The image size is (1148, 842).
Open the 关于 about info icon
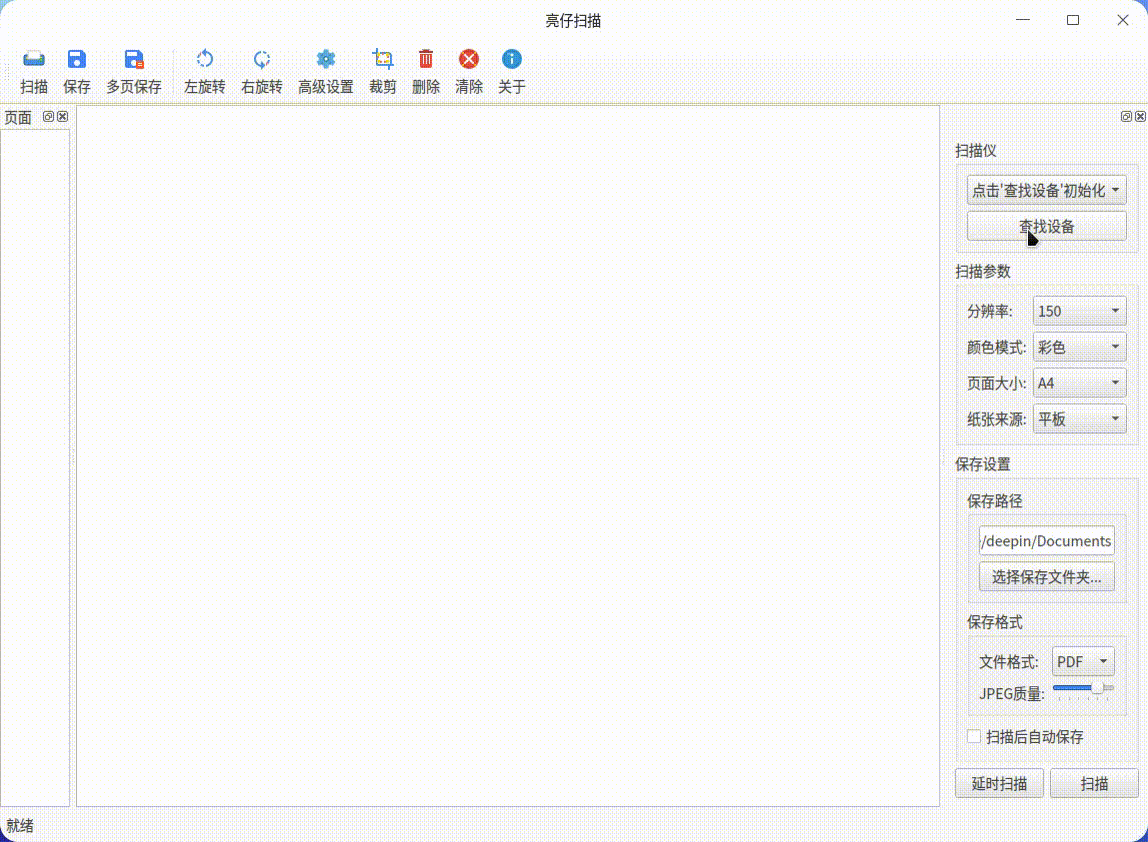coord(512,59)
